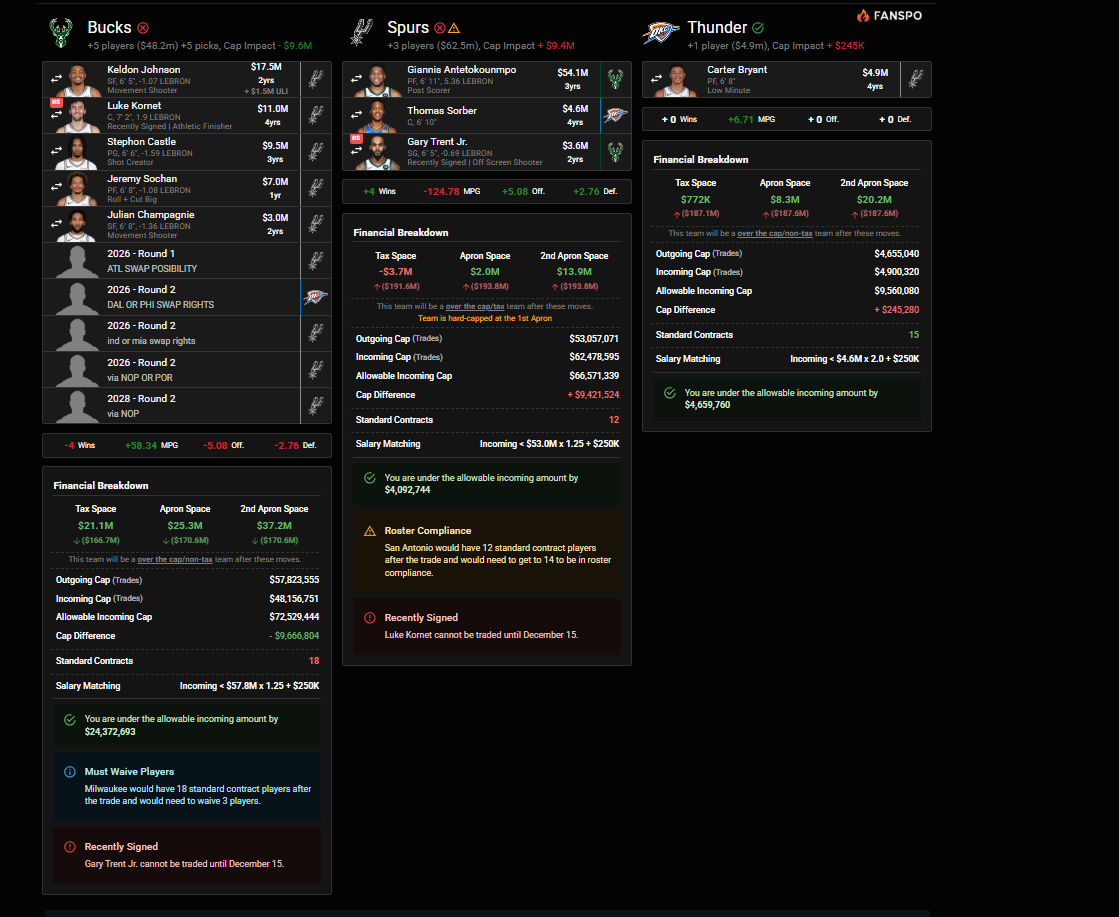Click red invalid-trade icon beside Spurs name
Image resolution: width=1119 pixels, height=917 pixels.
[x=440, y=28]
